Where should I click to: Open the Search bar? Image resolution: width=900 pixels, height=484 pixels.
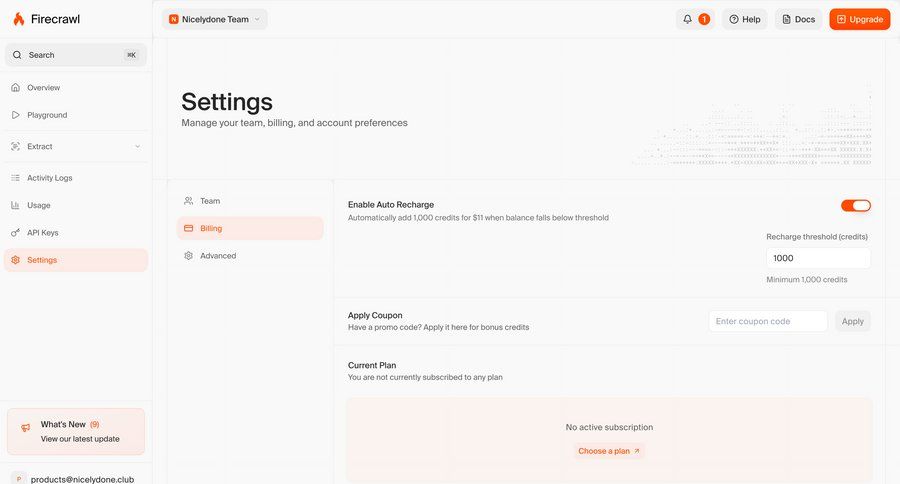[75, 55]
